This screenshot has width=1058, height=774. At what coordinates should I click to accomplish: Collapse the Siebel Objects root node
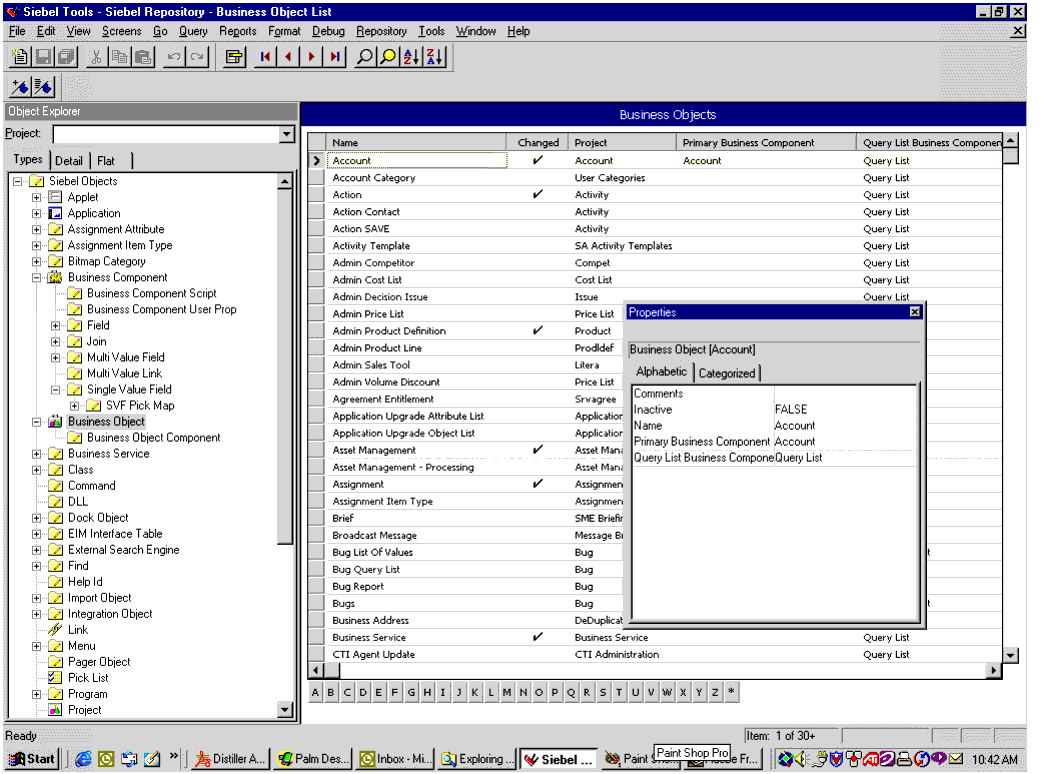18,181
